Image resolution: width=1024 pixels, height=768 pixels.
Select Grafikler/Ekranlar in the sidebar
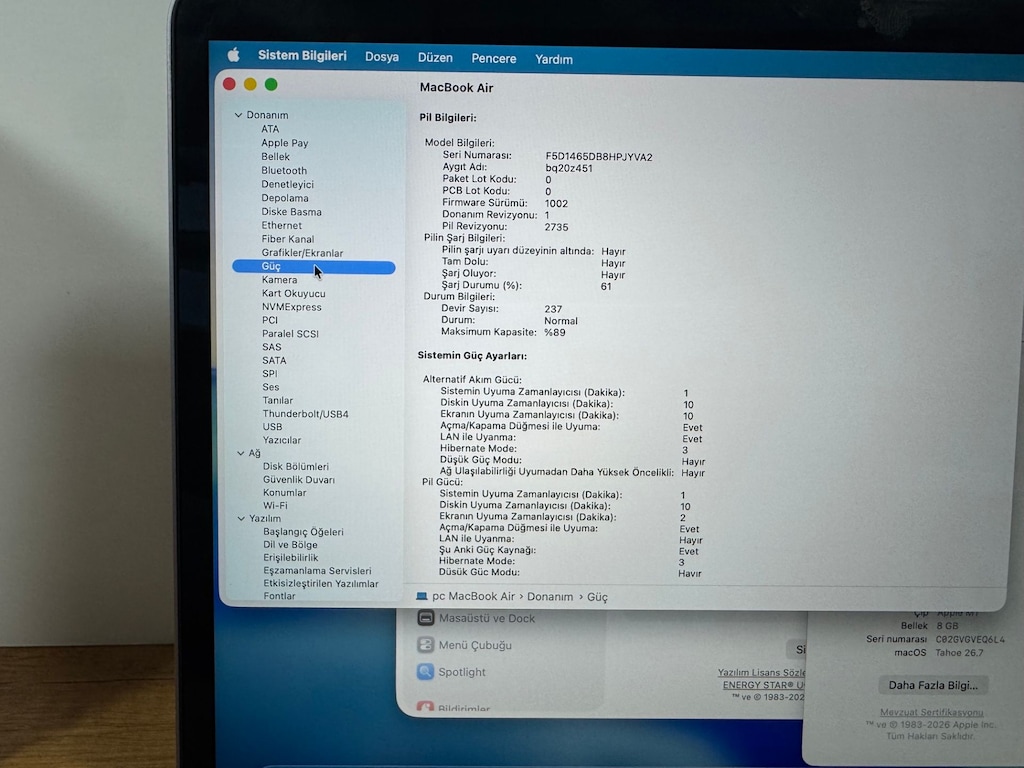click(x=302, y=253)
